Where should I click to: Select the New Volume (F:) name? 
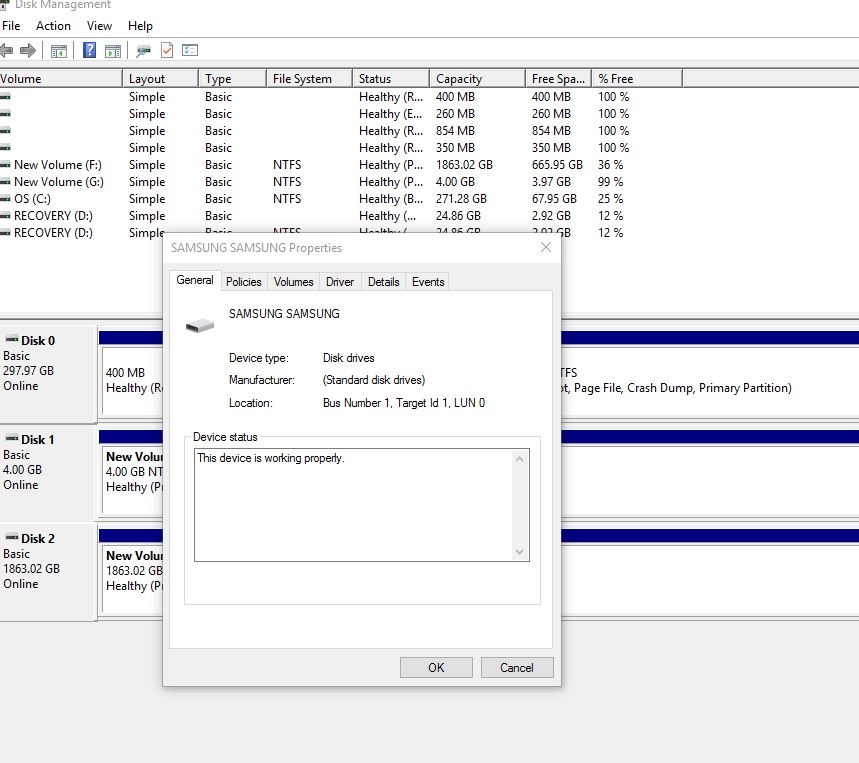point(58,165)
